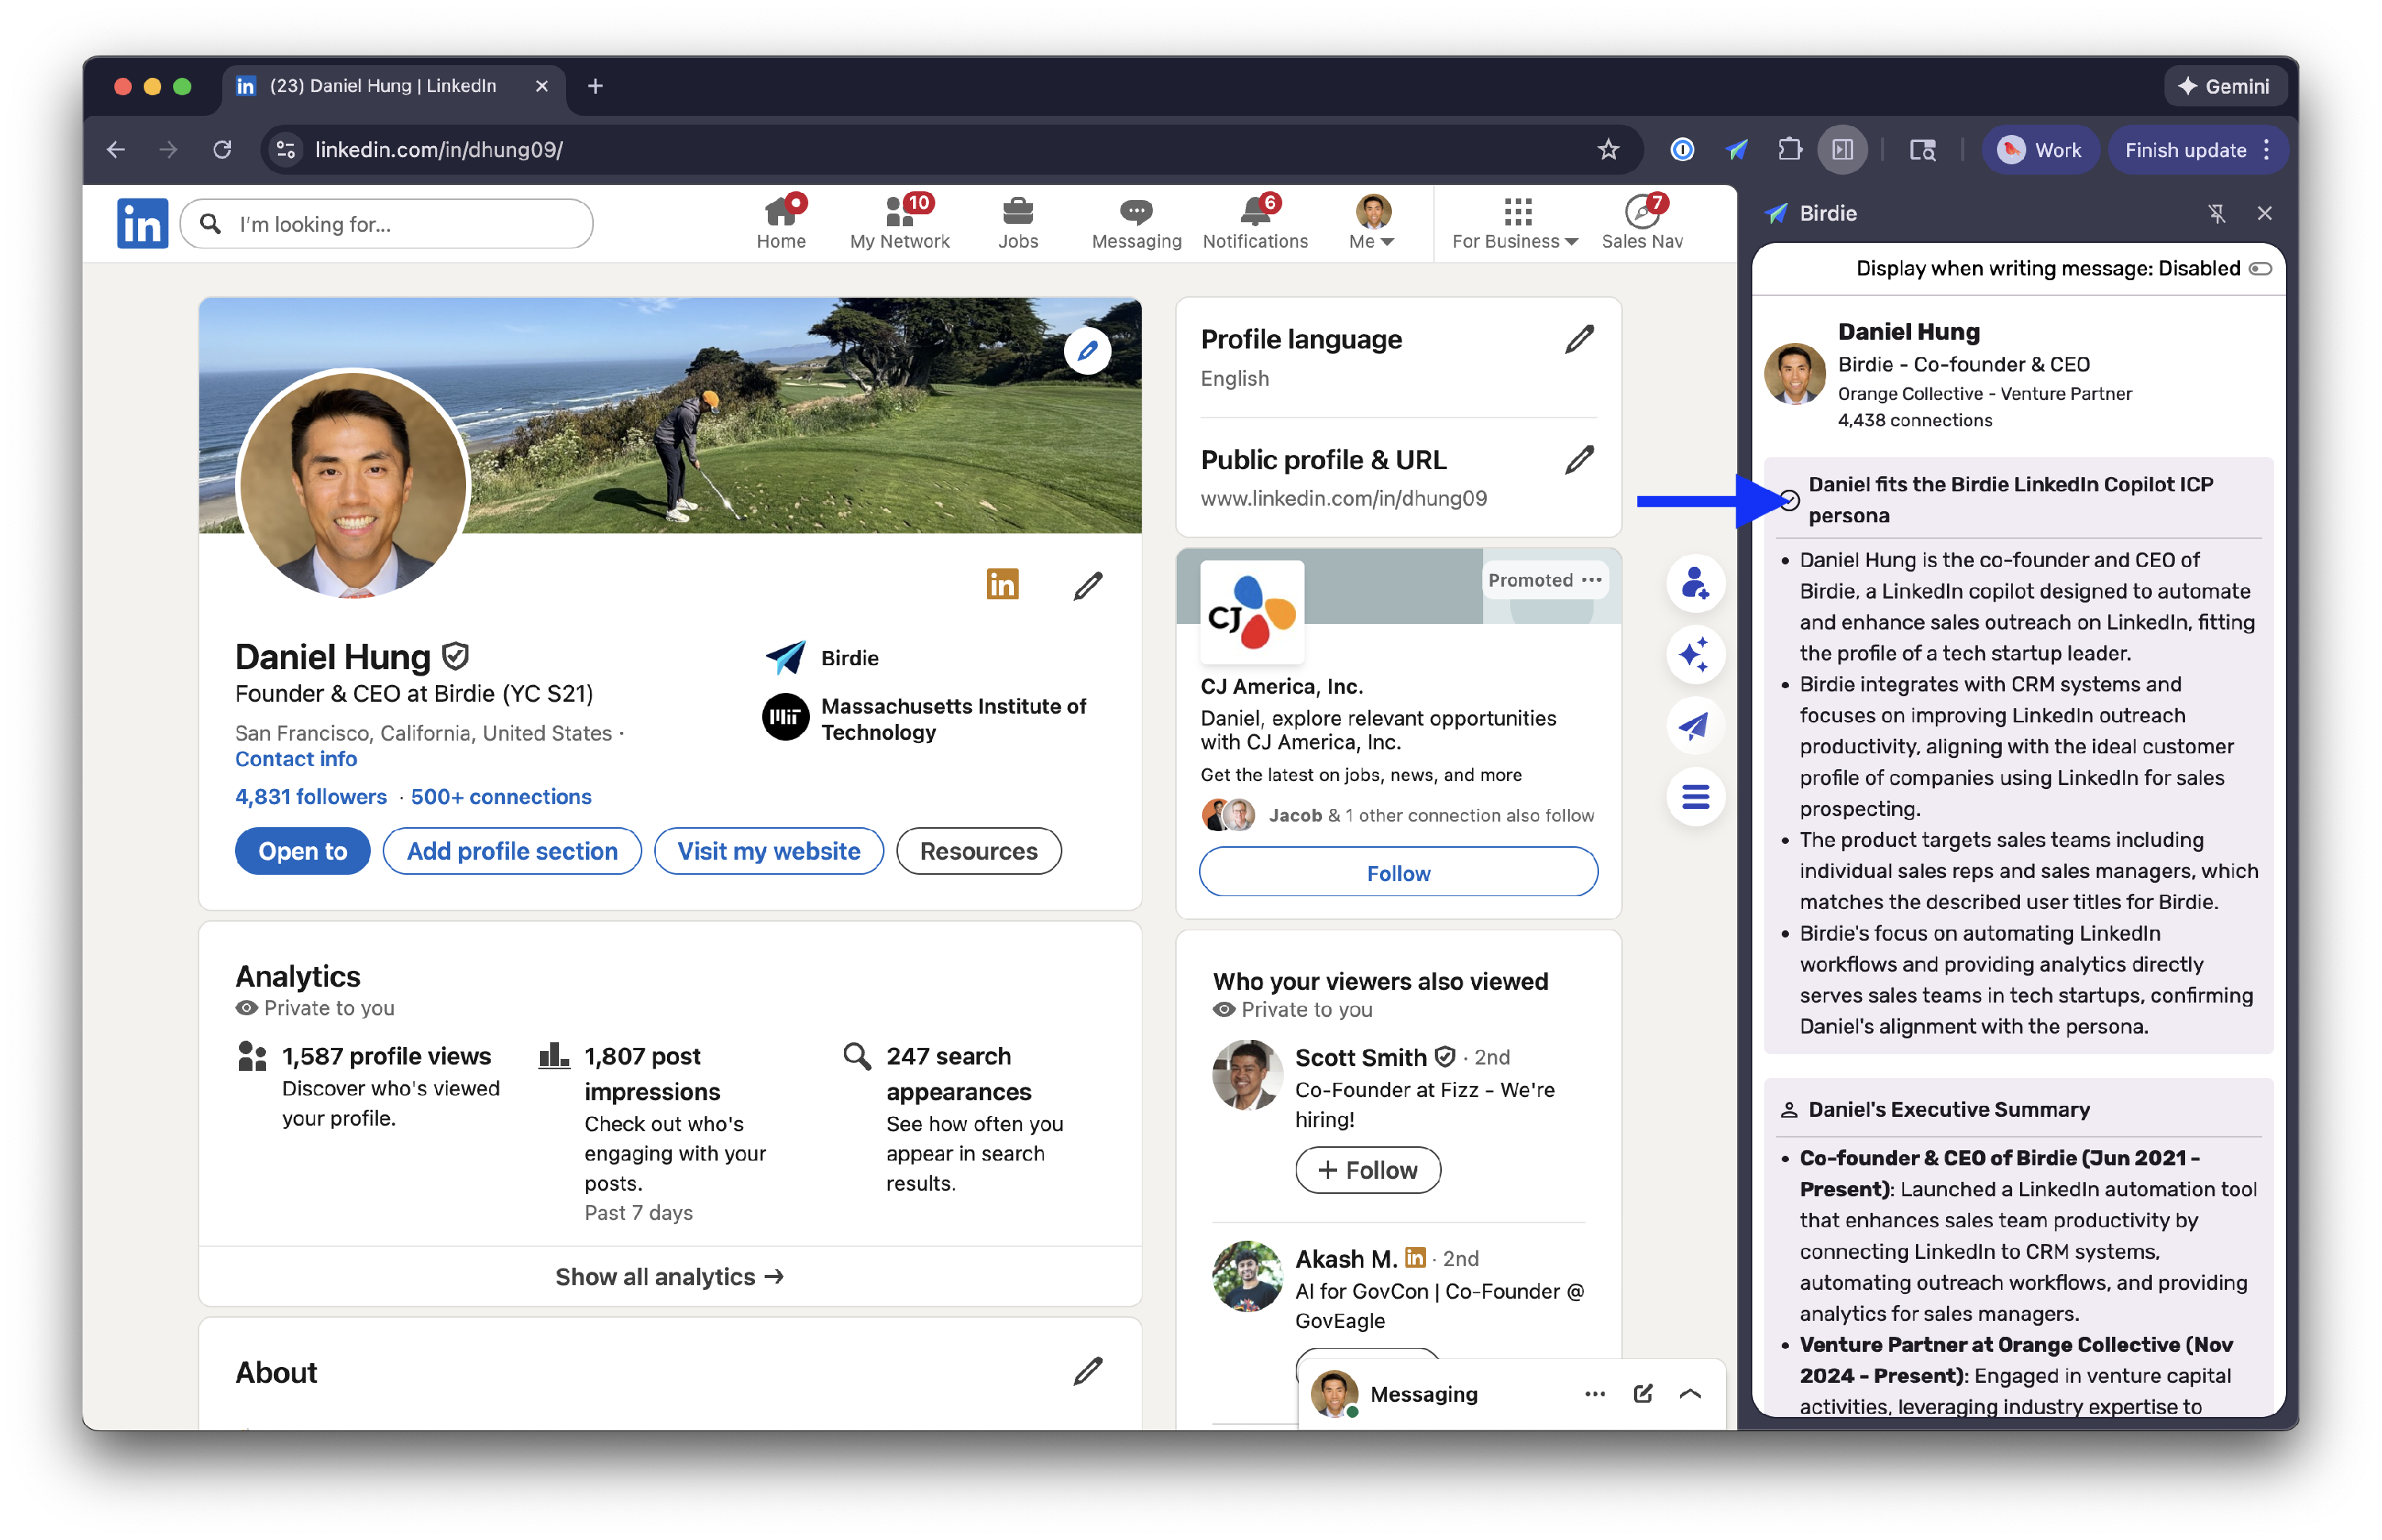Unpin the Birdie side panel
The image size is (2382, 1540).
(x=2216, y=213)
